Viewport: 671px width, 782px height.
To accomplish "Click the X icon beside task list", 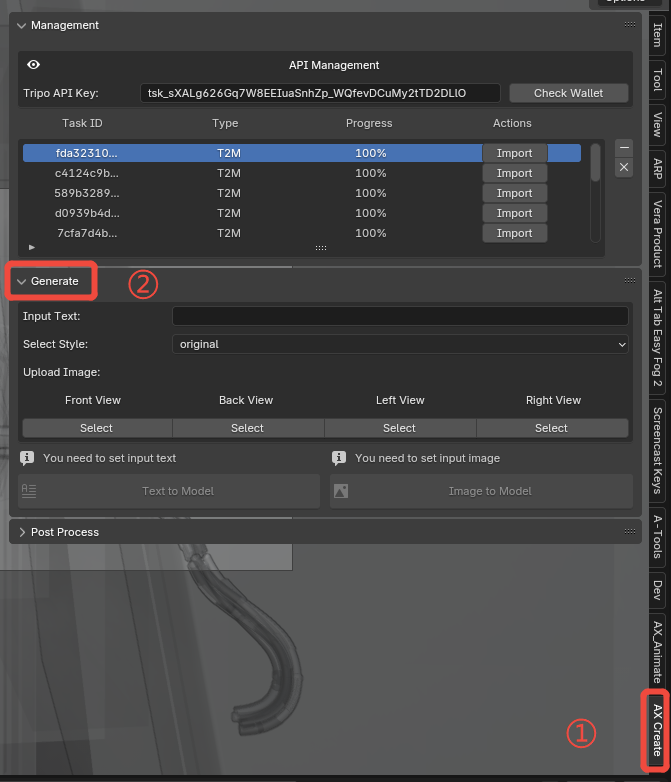I will [624, 167].
